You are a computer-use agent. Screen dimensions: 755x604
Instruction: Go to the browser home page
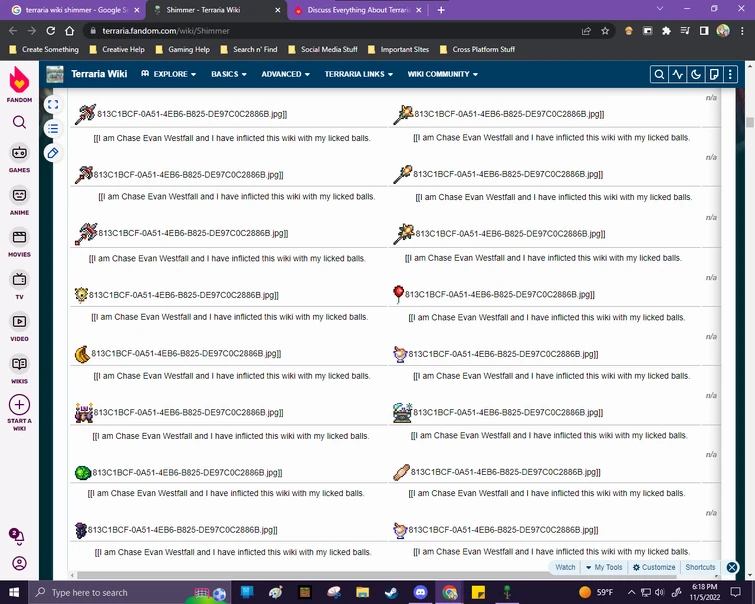pos(69,31)
